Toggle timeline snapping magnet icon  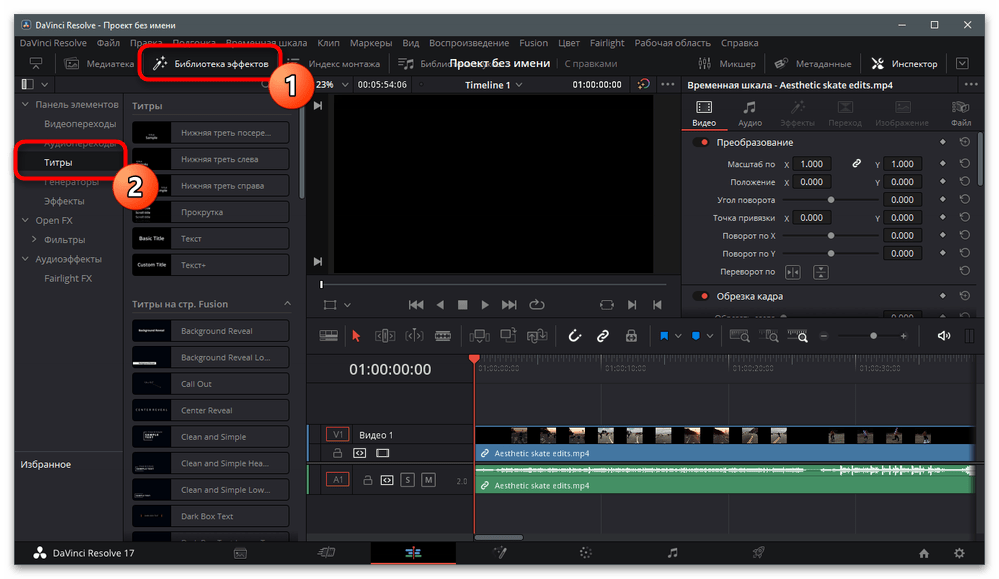point(575,337)
